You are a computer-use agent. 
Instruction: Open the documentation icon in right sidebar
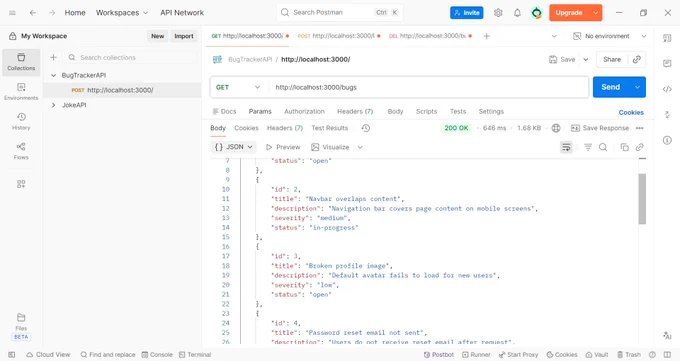click(x=667, y=38)
